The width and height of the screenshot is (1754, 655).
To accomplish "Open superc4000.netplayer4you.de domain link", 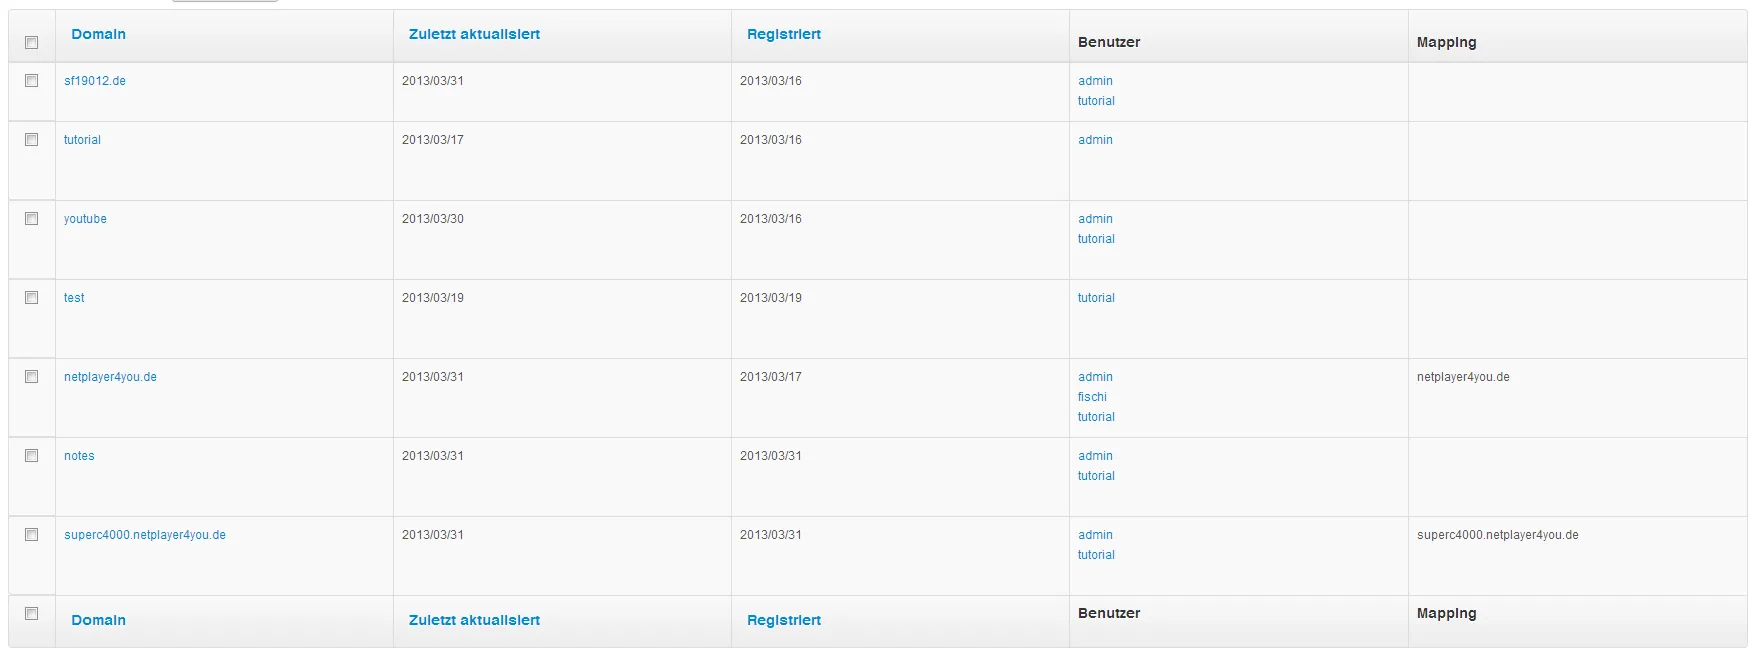I will click(x=145, y=535).
